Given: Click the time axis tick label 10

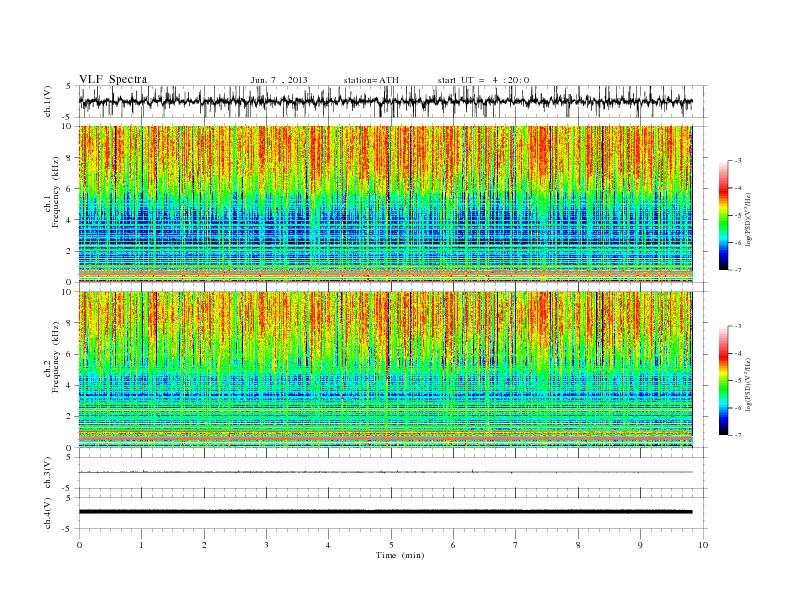Looking at the screenshot, I should (x=703, y=545).
